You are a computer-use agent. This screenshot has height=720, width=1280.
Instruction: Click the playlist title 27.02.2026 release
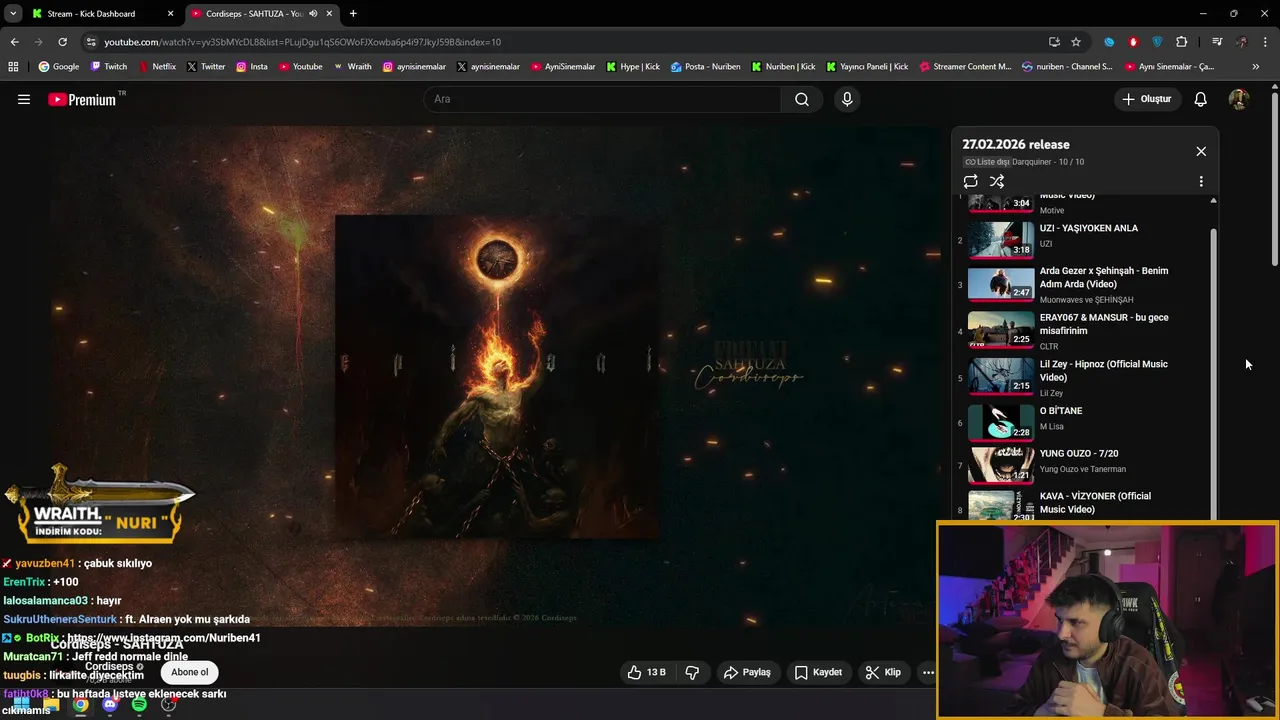pos(1016,144)
